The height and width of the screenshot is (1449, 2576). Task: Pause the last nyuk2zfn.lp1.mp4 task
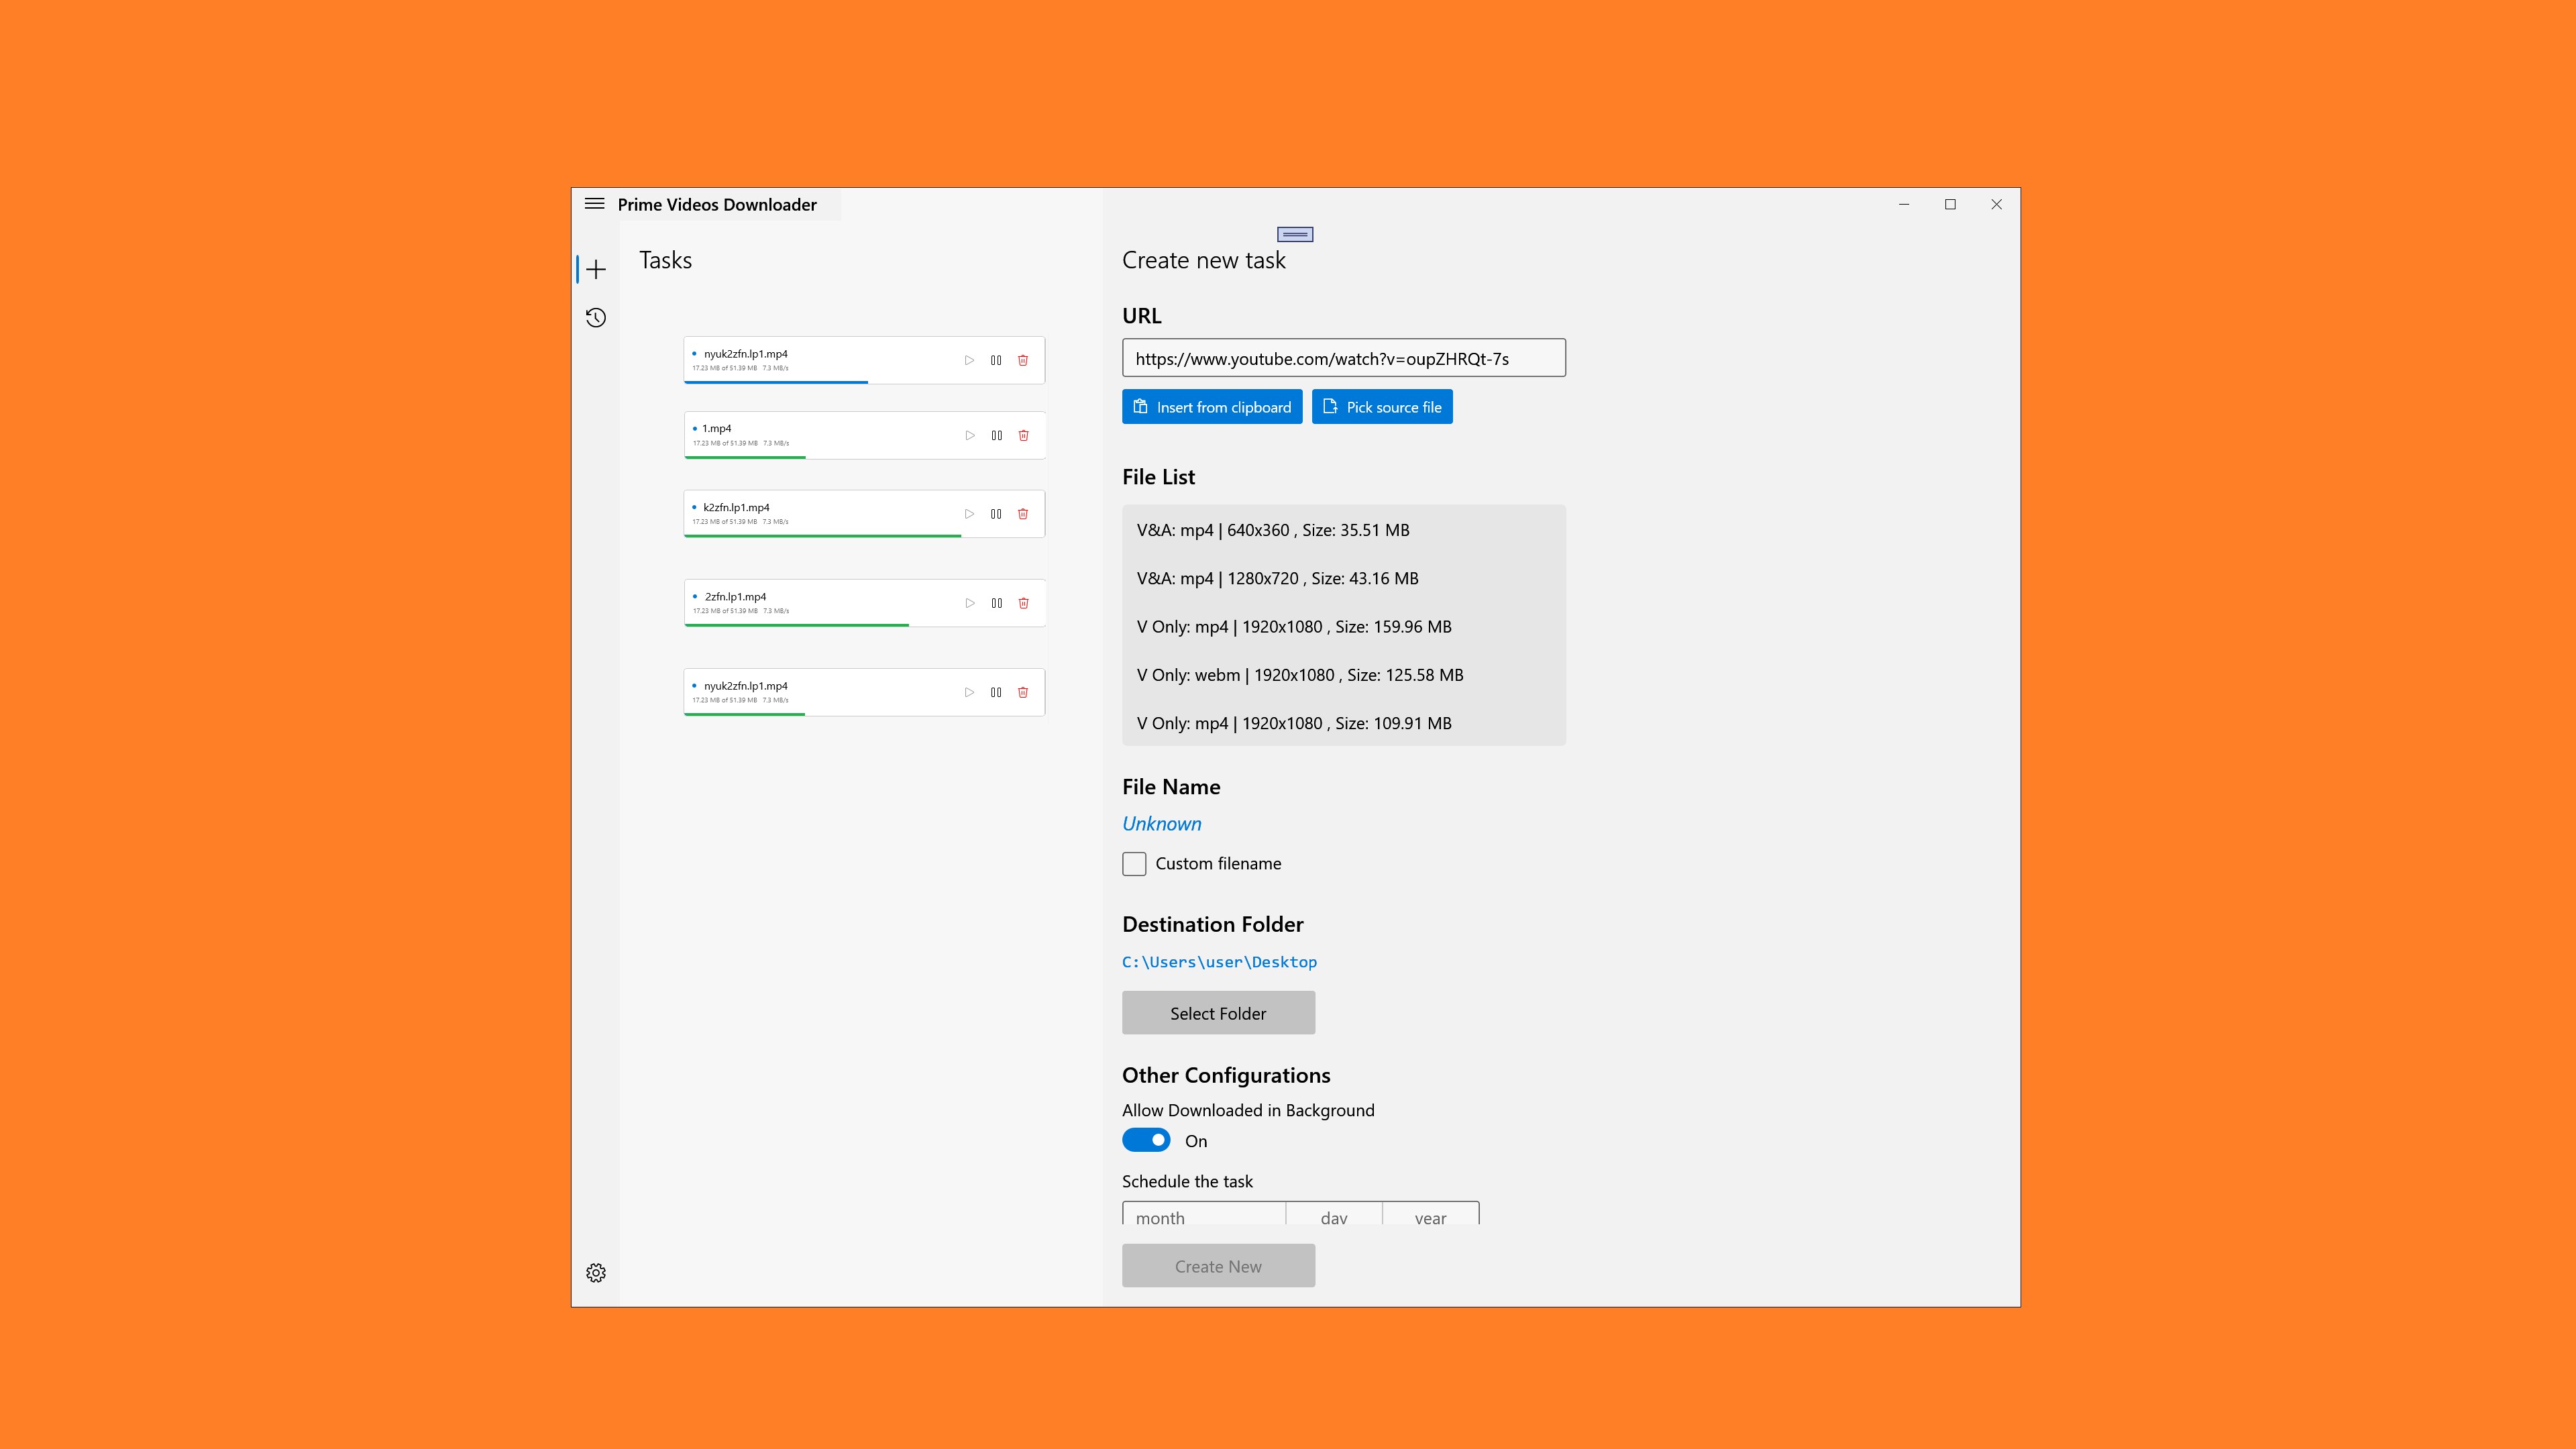pos(996,692)
